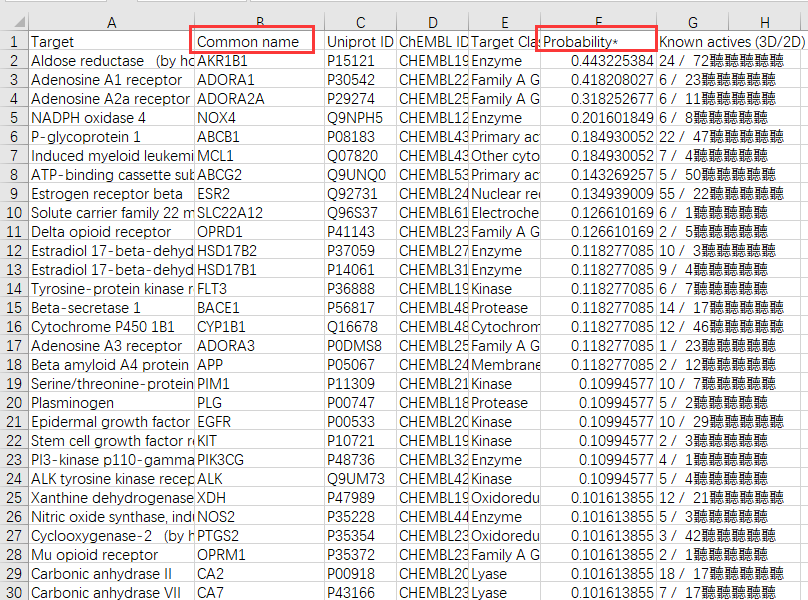Select column H header
This screenshot has width=808, height=600.
(765, 22)
